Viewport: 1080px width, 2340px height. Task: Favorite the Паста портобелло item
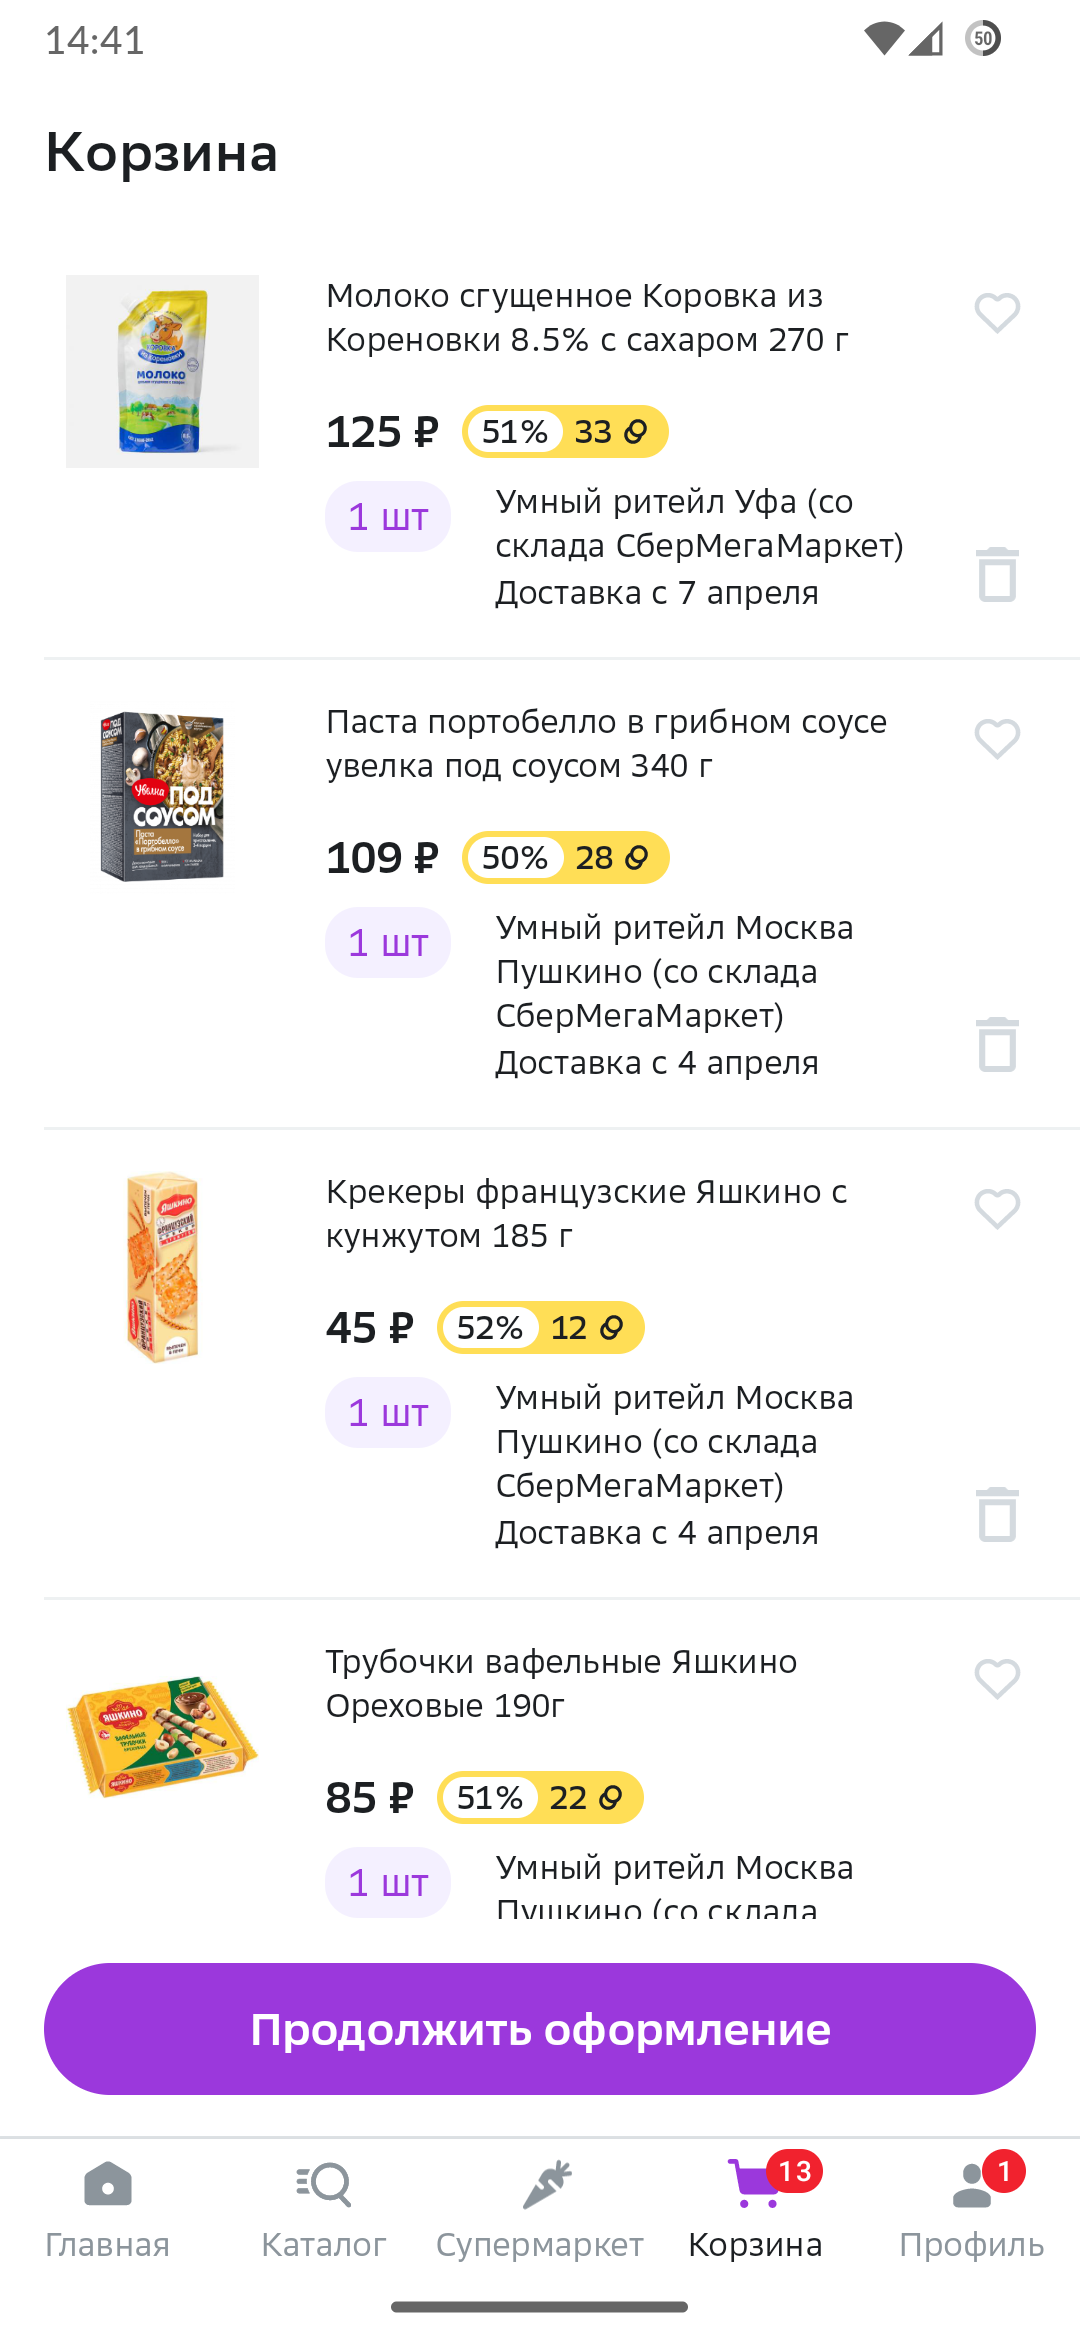997,740
